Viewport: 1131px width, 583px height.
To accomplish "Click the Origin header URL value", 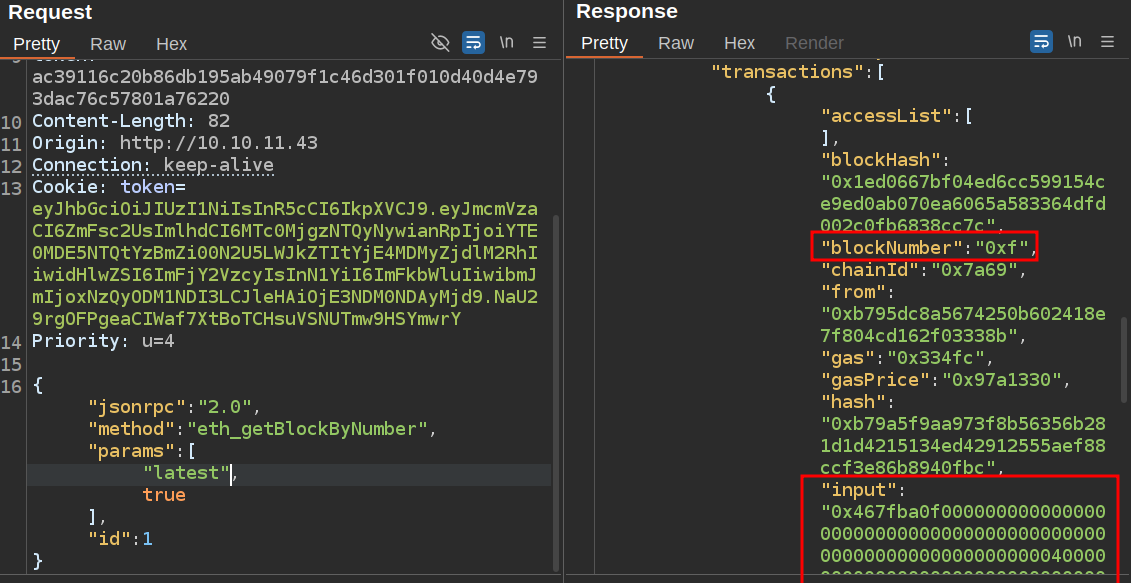I will point(218,143).
